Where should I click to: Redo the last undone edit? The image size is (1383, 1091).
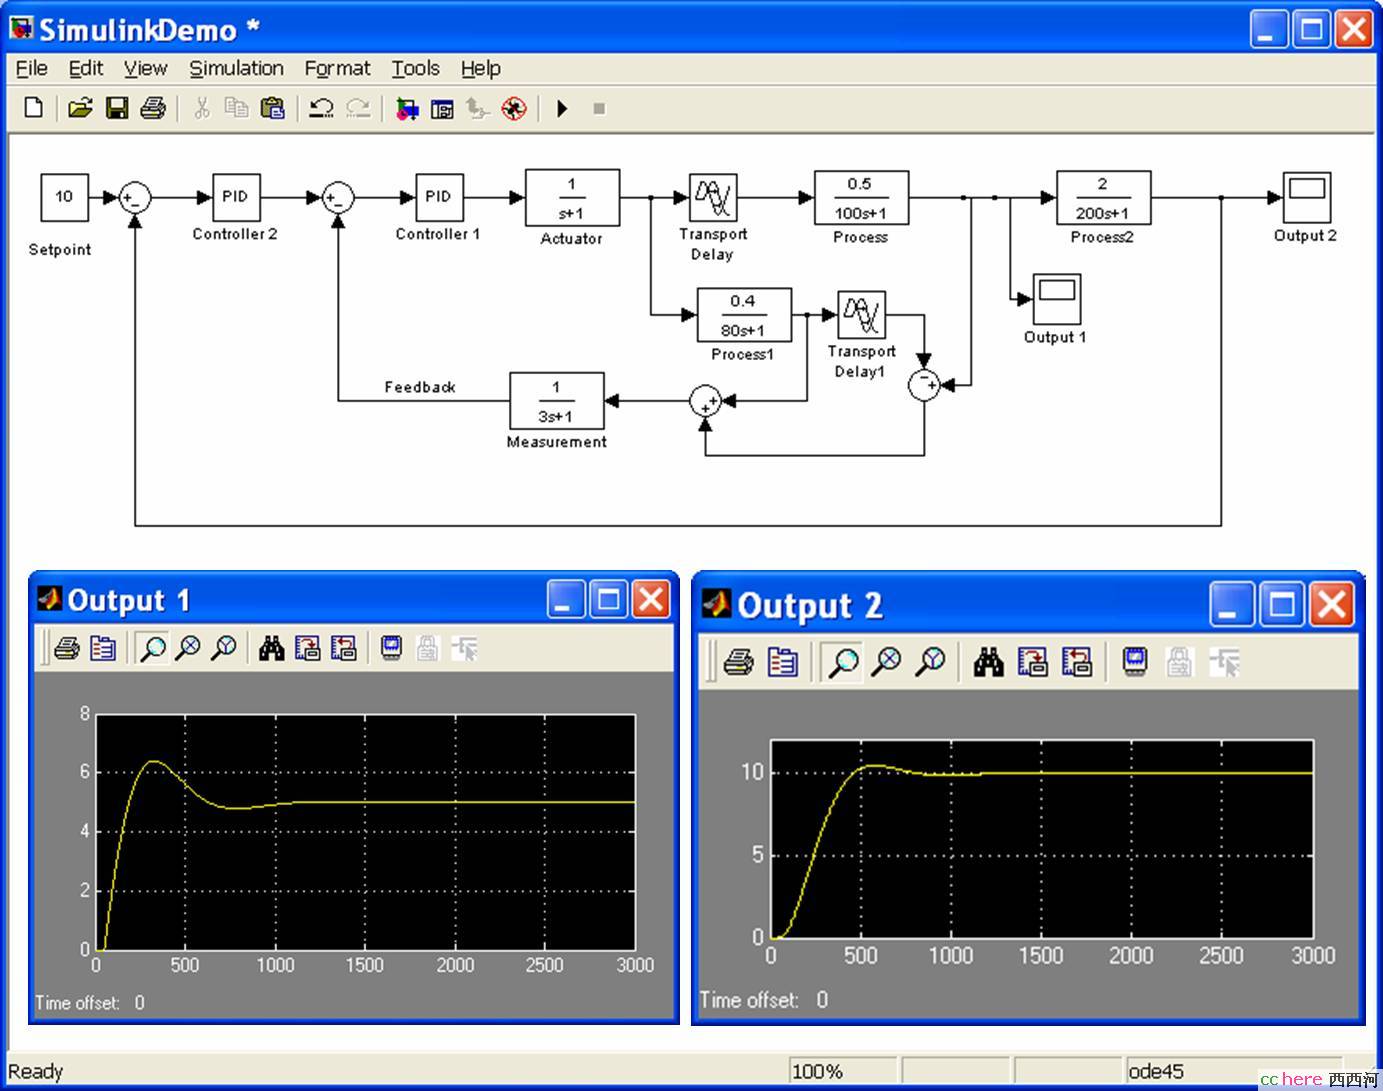pyautogui.click(x=357, y=108)
